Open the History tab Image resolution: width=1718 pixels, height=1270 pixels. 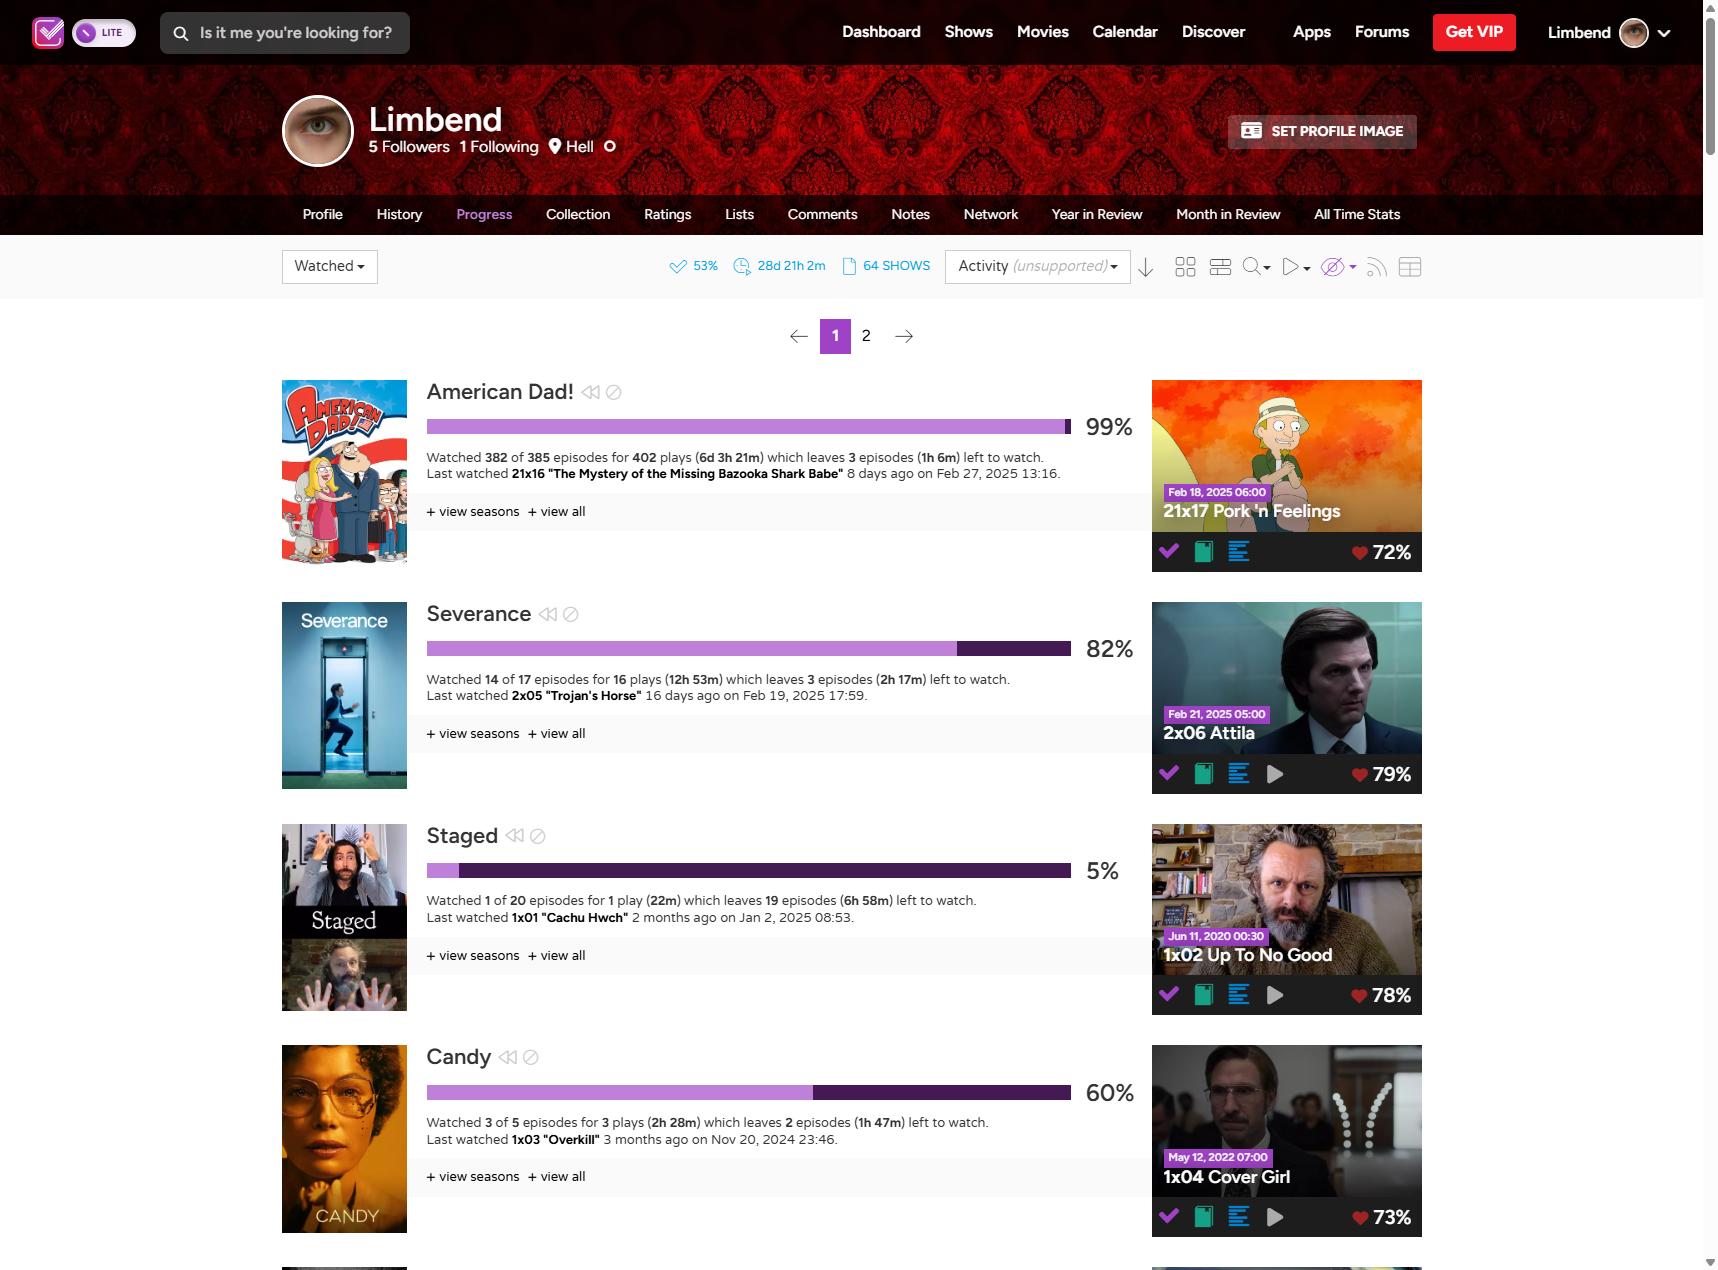tap(399, 215)
